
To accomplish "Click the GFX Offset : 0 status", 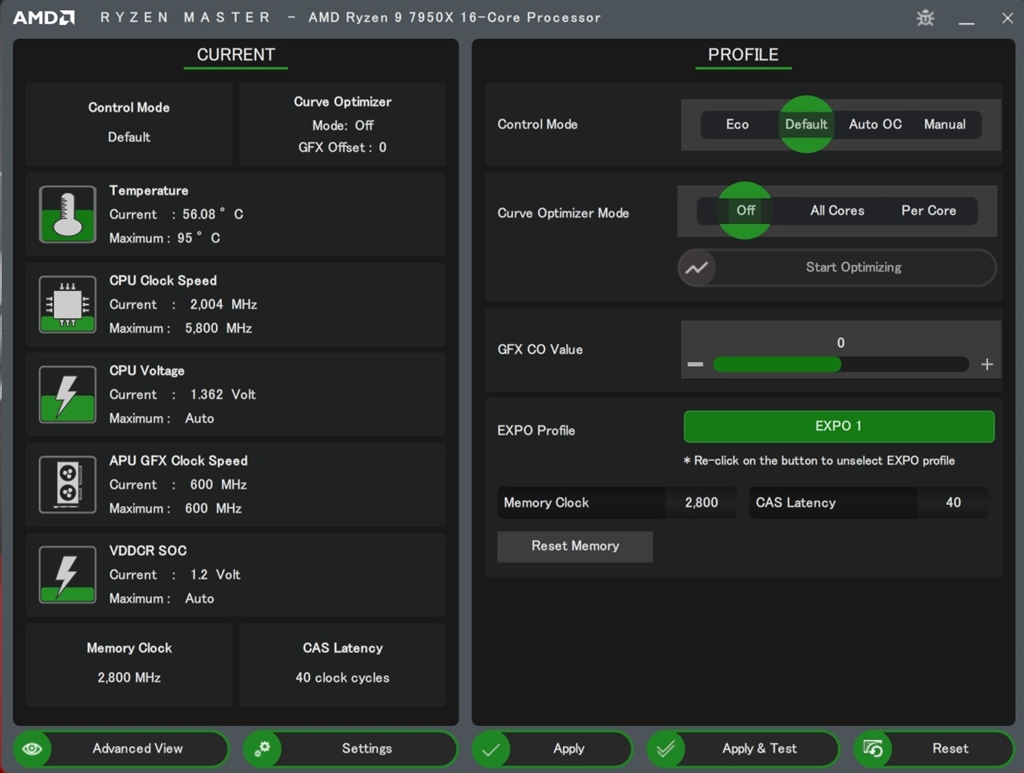I will pyautogui.click(x=342, y=148).
